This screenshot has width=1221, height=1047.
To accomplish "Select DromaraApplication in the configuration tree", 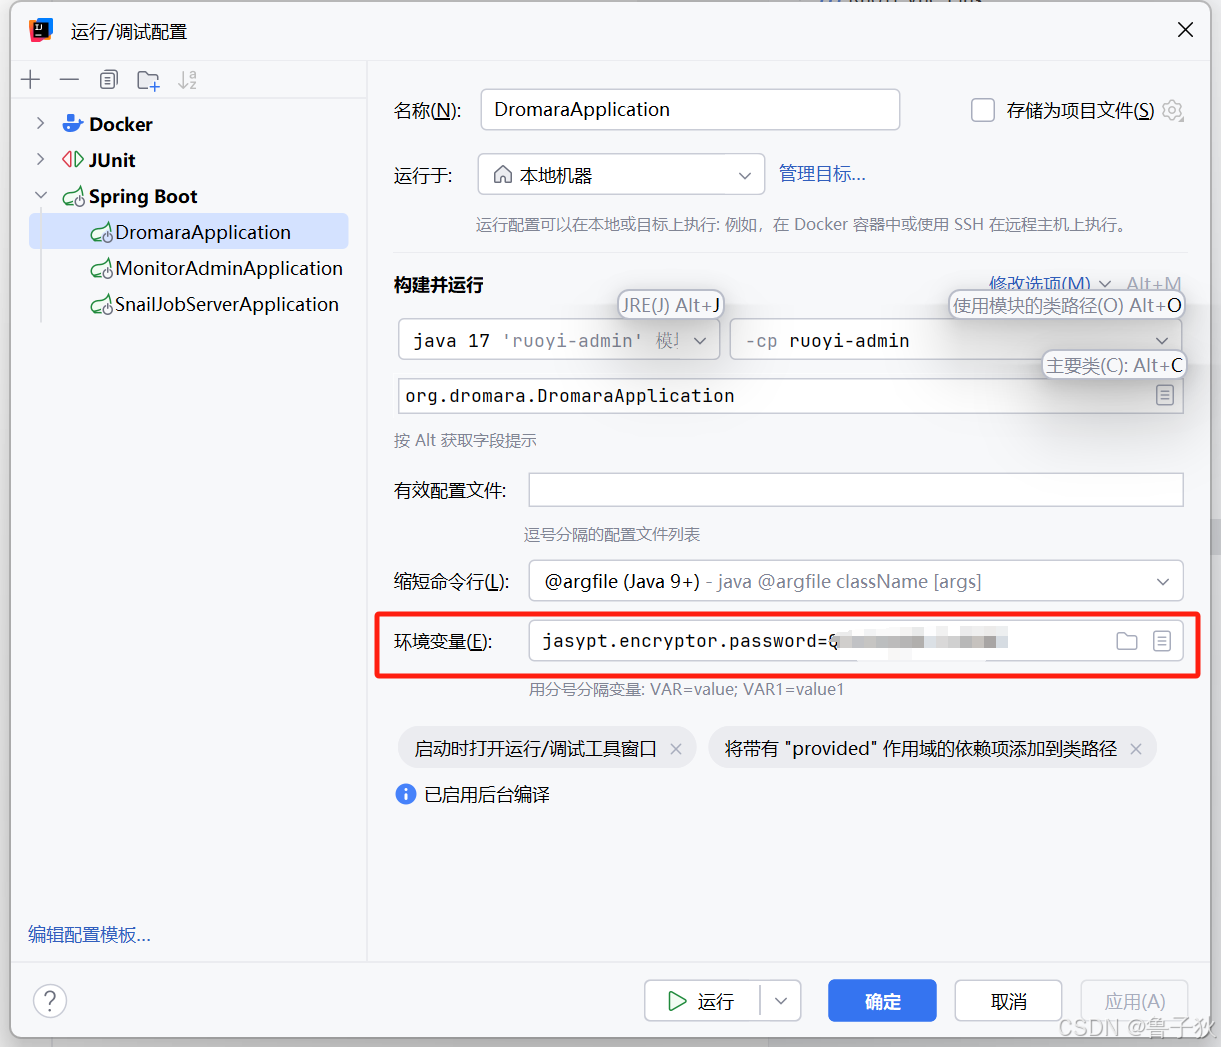I will 189,232.
